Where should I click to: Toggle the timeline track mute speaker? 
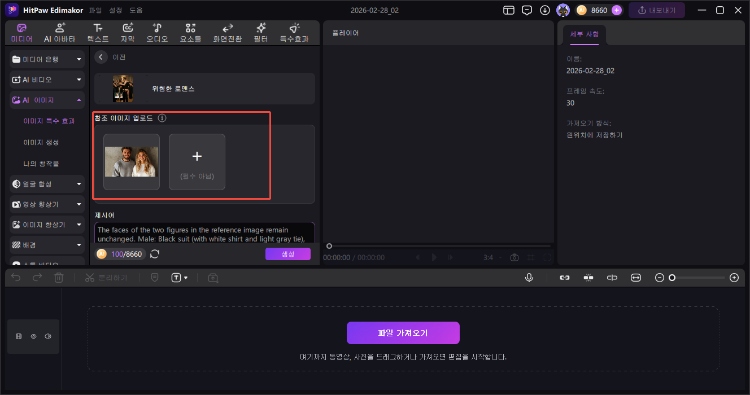[x=48, y=336]
